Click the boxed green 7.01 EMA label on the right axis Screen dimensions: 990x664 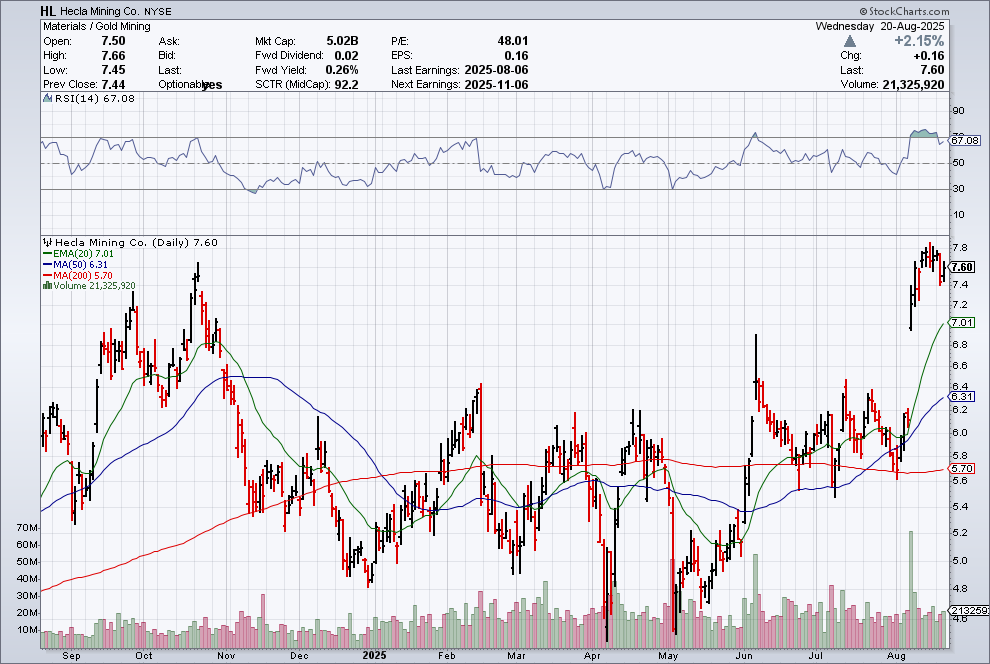coord(963,323)
